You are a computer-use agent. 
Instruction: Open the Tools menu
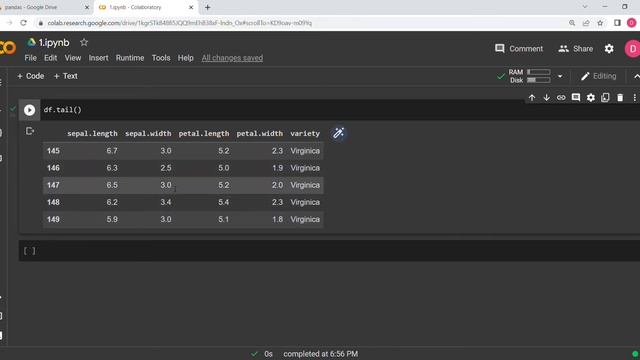click(x=161, y=58)
